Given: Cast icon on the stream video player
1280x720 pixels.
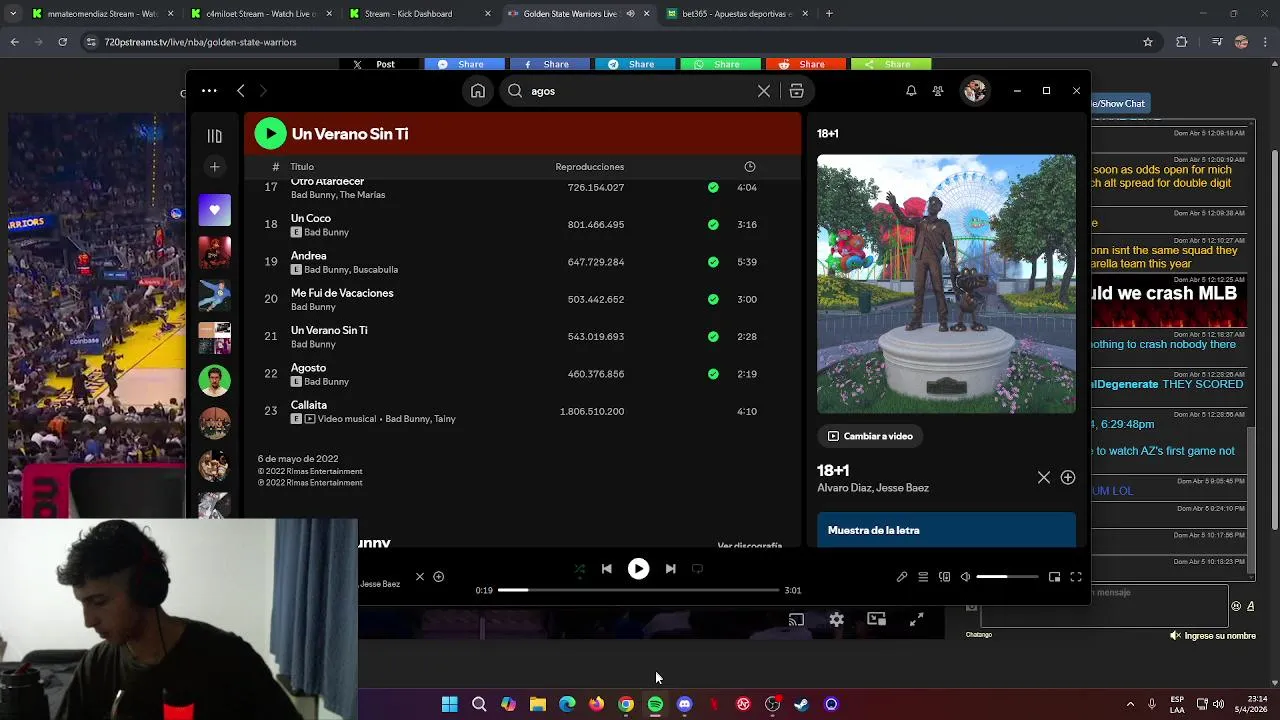Looking at the screenshot, I should click(796, 620).
